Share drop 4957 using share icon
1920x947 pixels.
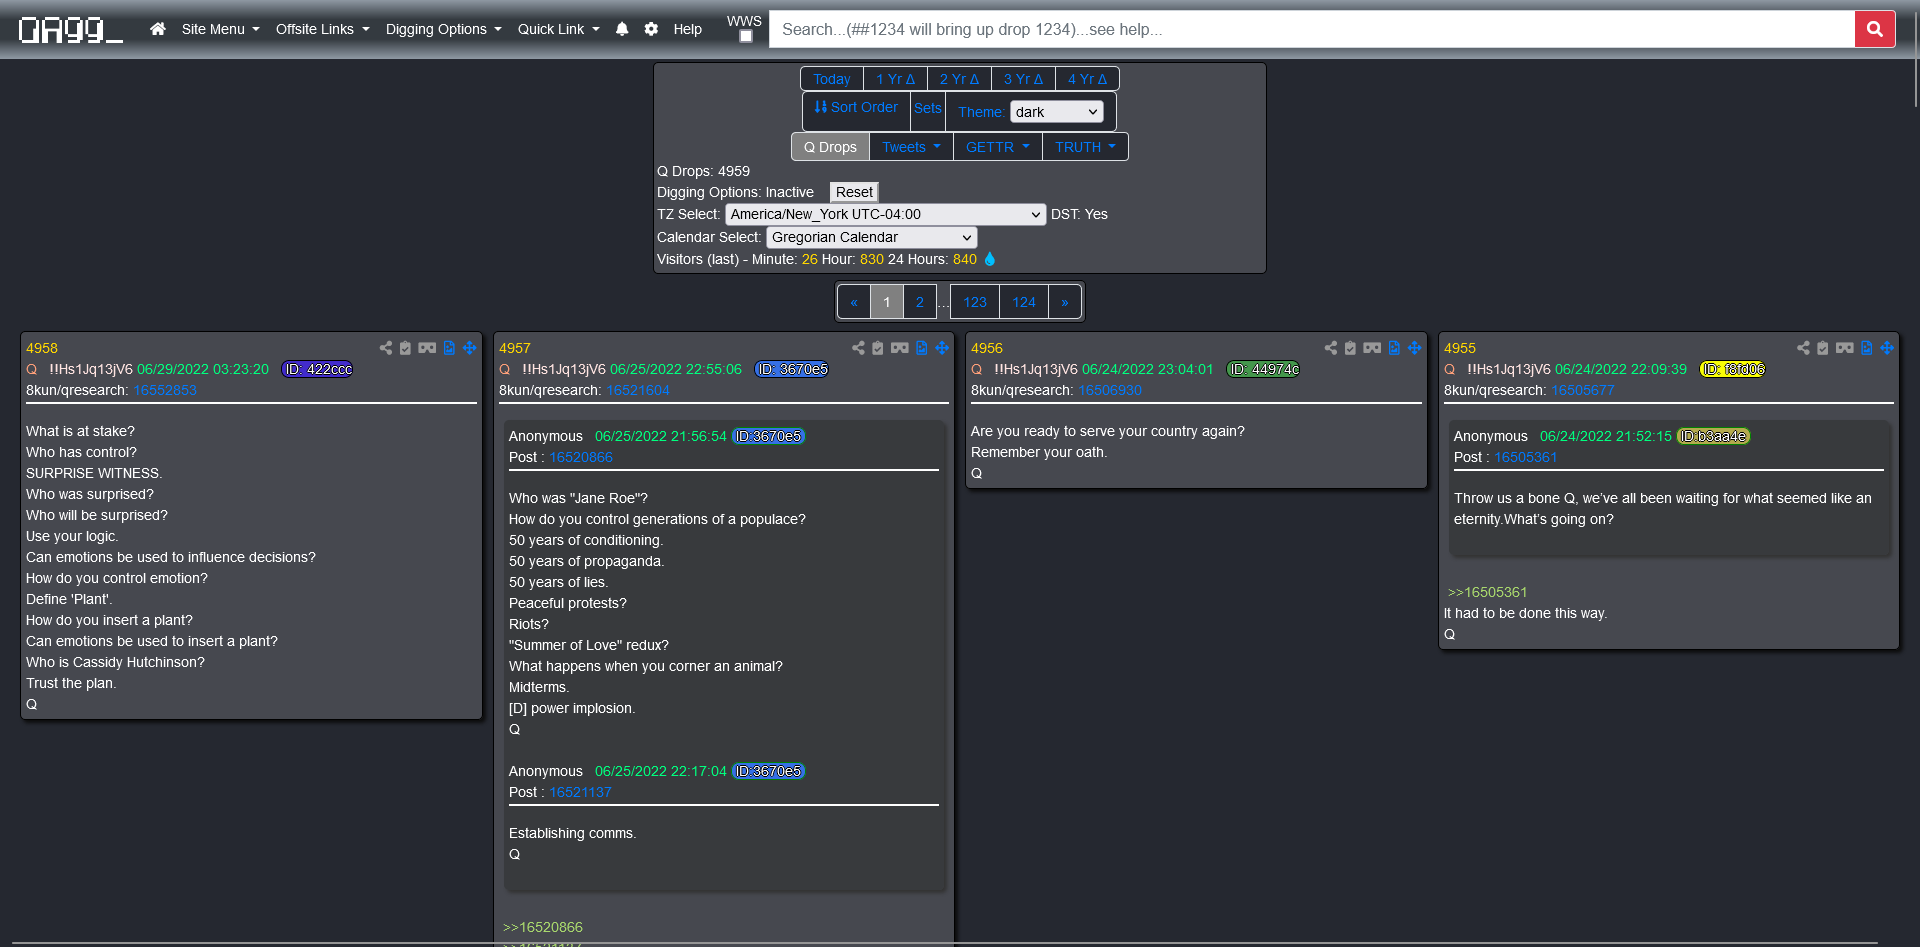click(858, 348)
